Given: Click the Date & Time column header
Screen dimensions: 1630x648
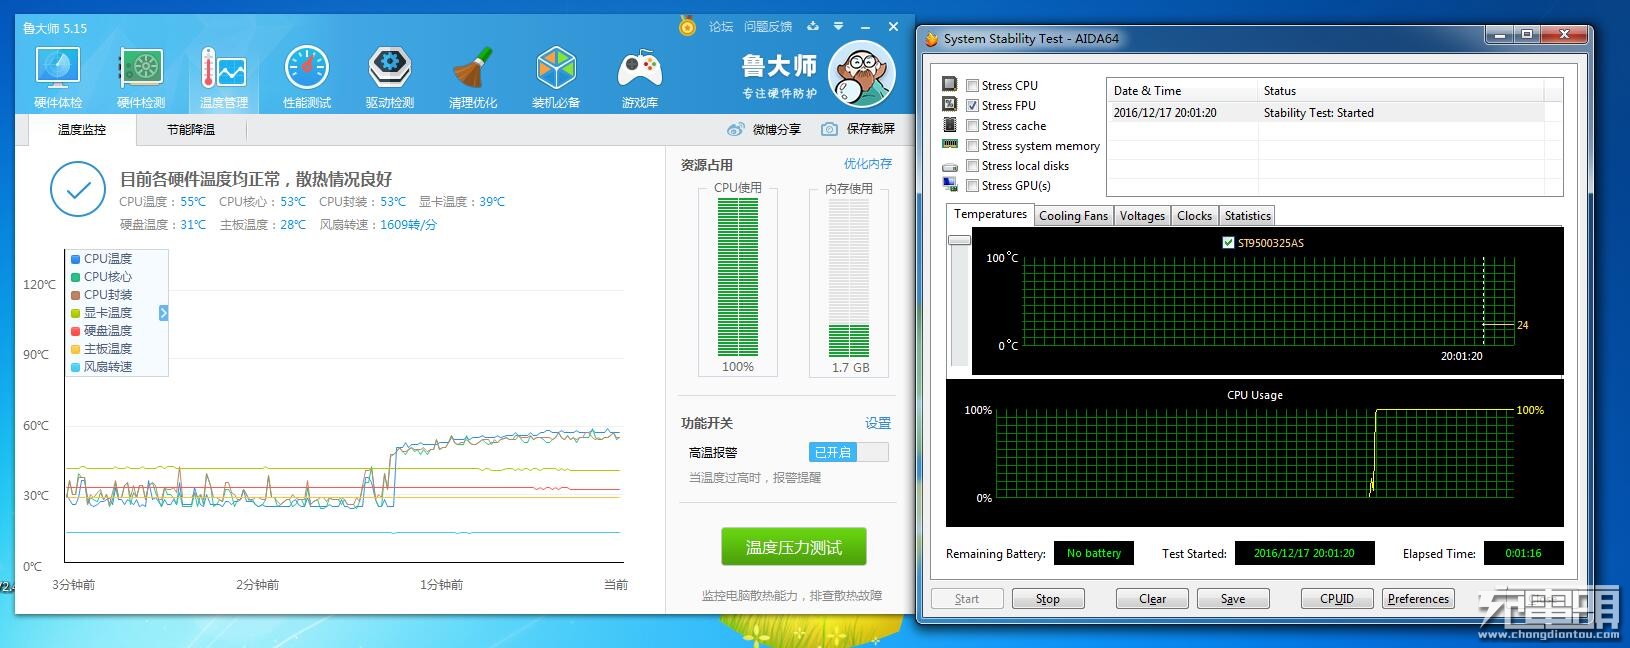Looking at the screenshot, I should click(1182, 90).
